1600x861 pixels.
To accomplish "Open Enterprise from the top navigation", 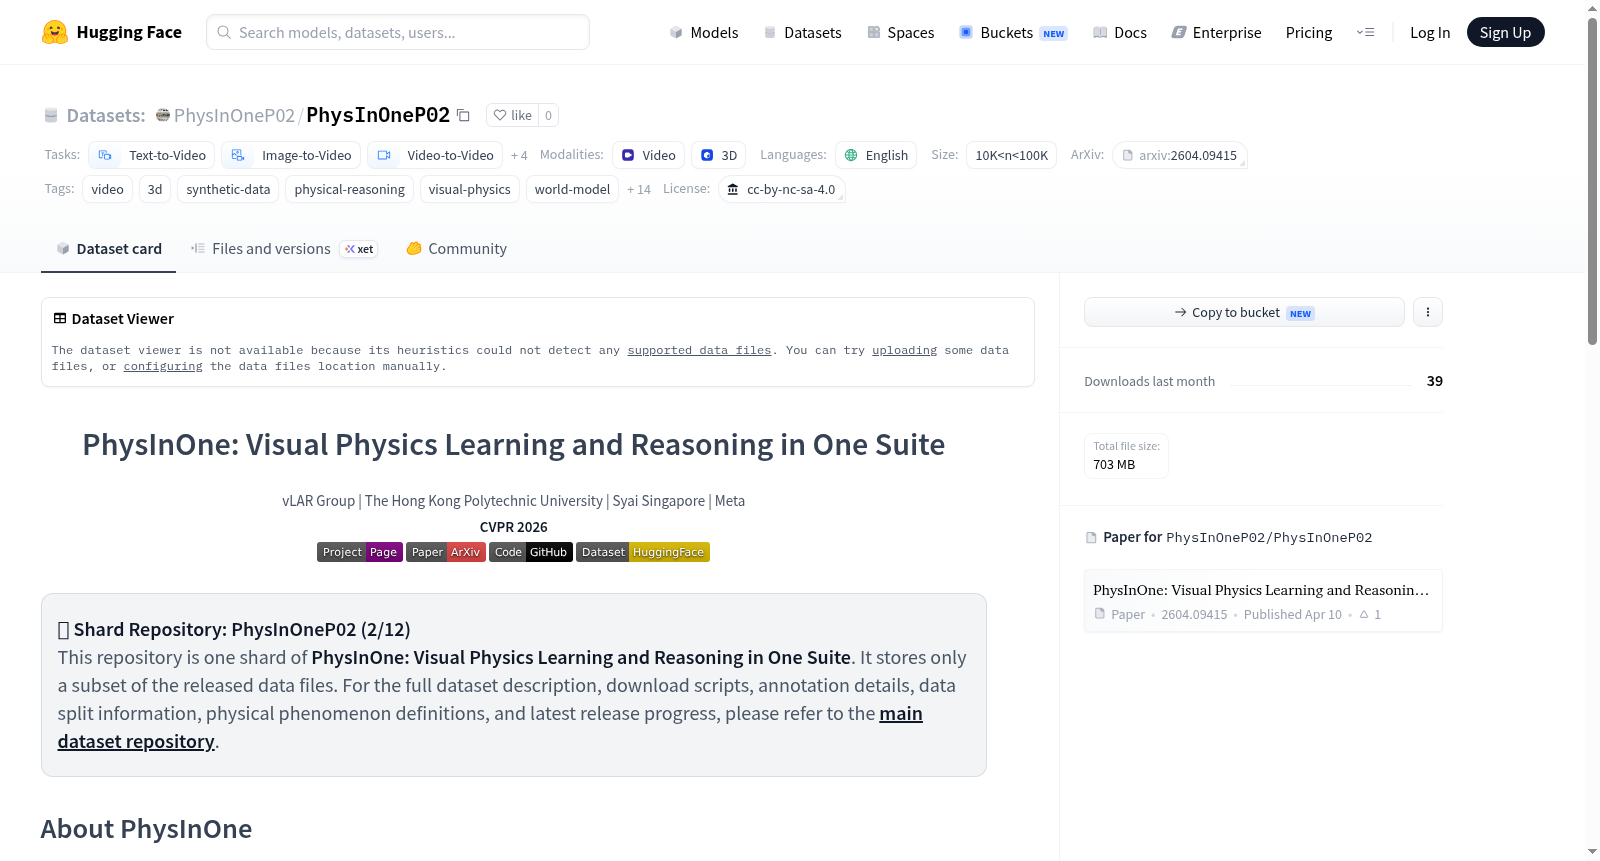I will (1217, 32).
